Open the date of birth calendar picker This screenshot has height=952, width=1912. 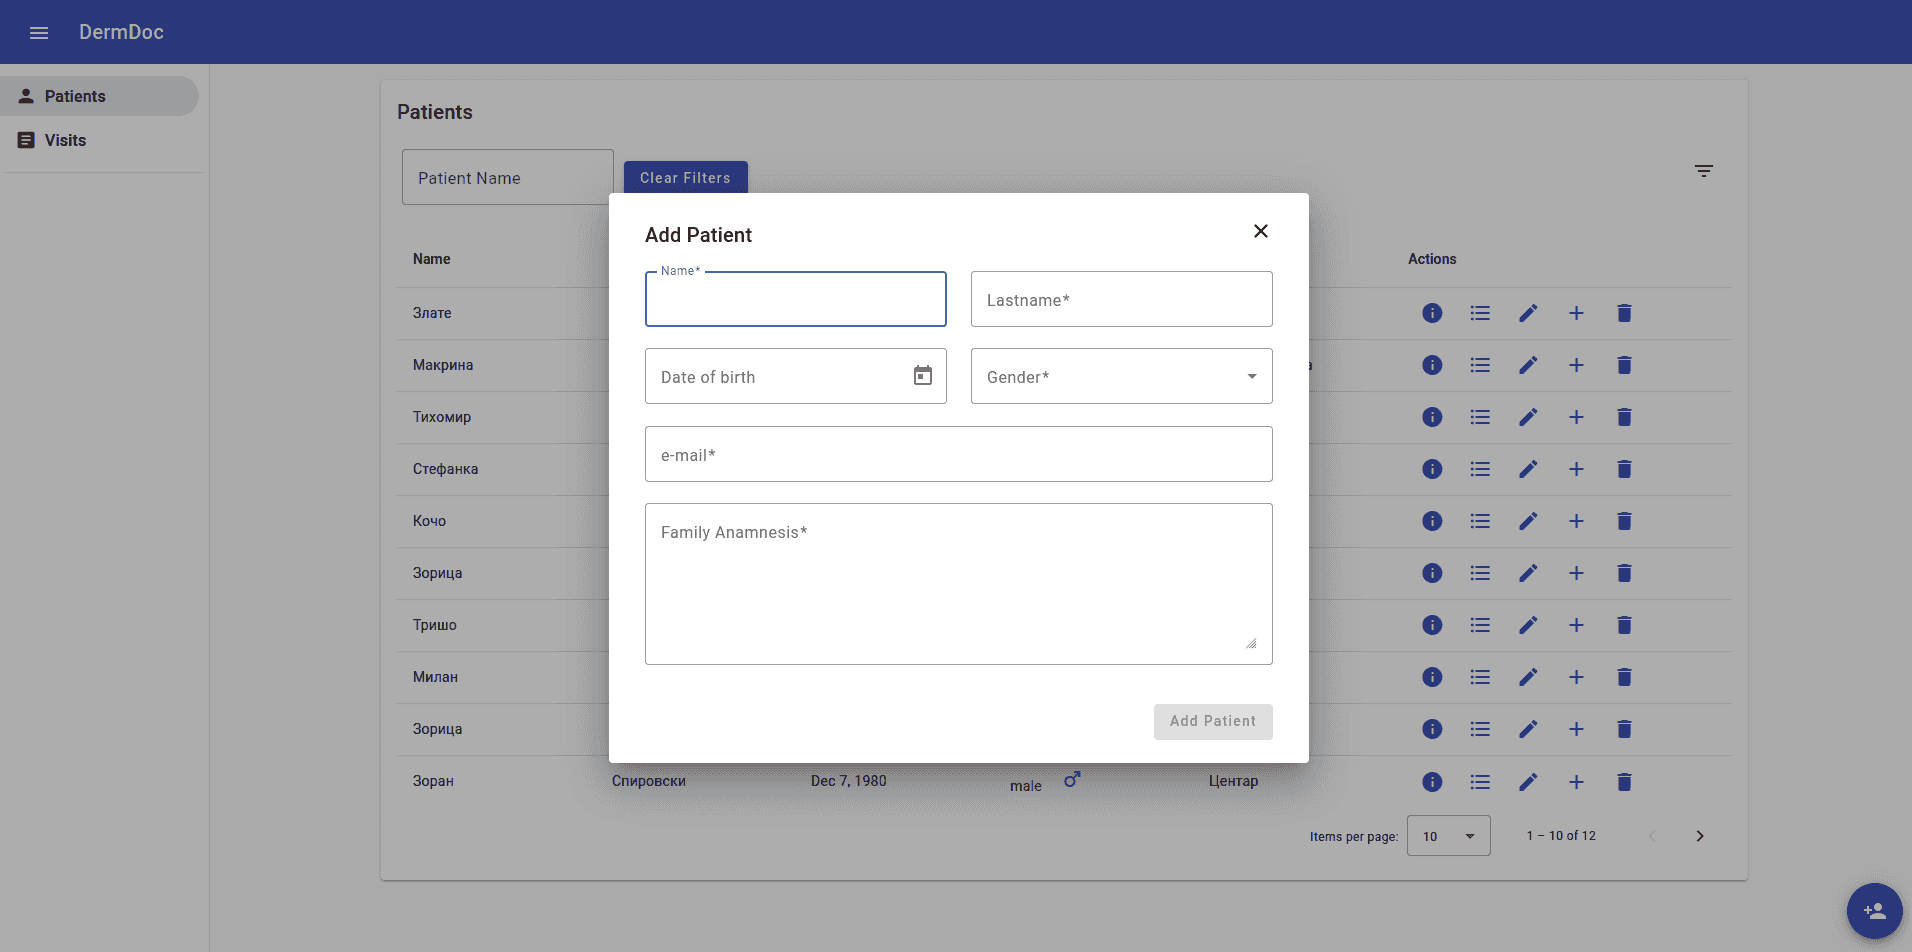pos(922,376)
